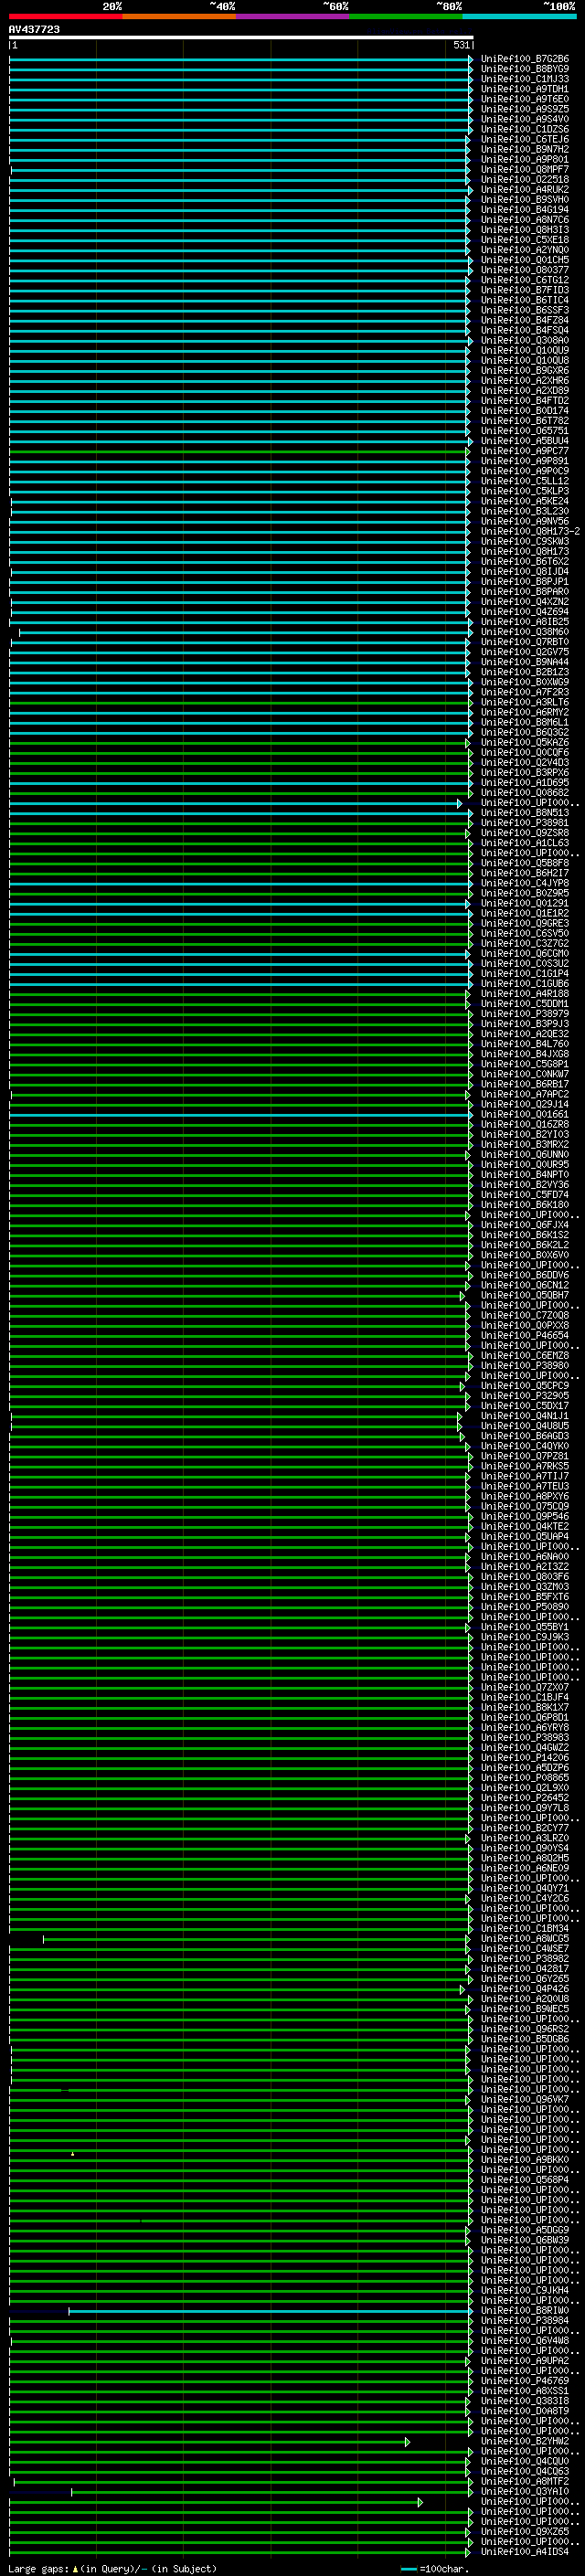Select label UniRef100_P38979
This screenshot has height=2576, width=585.
click(524, 1014)
